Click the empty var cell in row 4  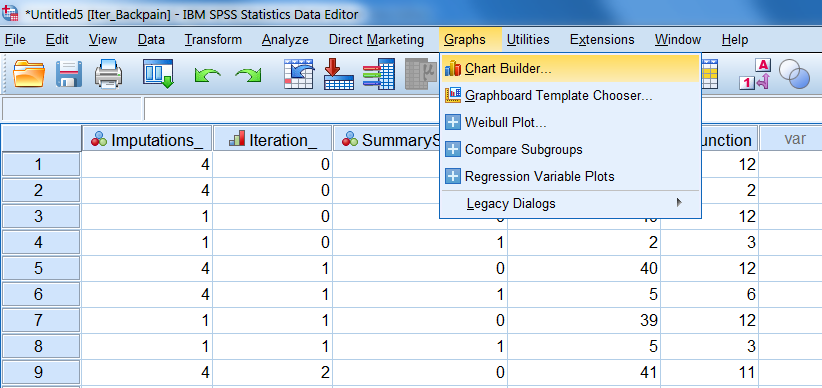coord(791,242)
